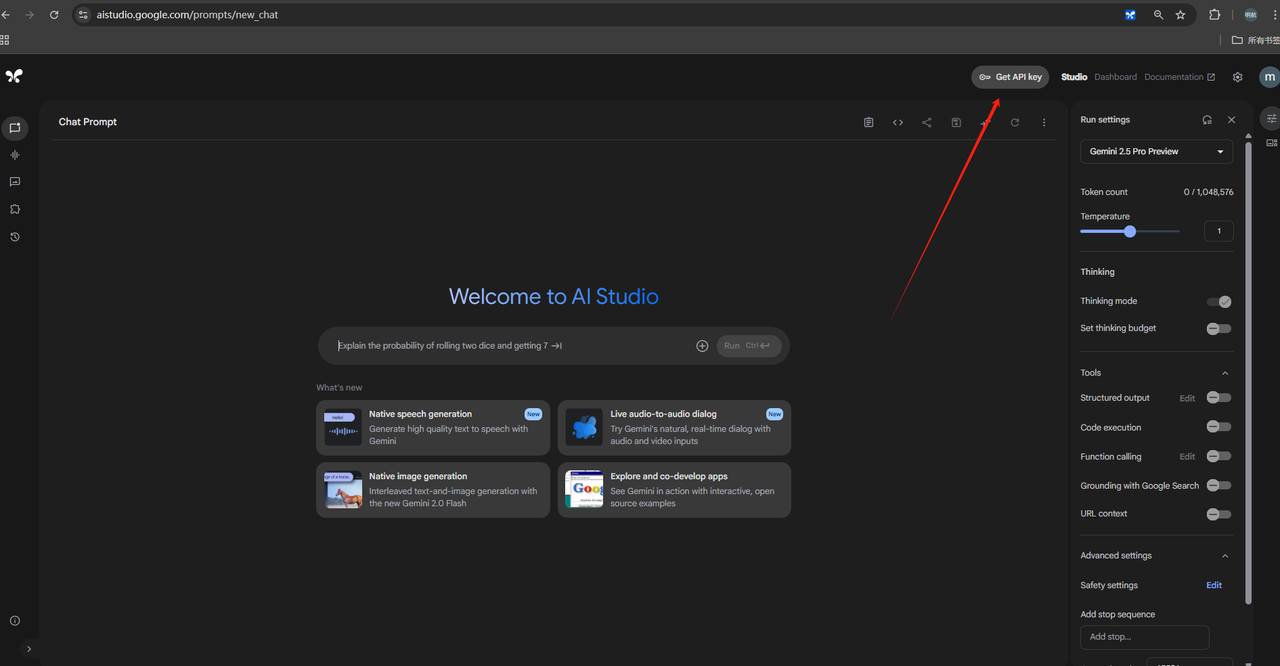This screenshot has width=1280, height=666.
Task: Click the site information icon in address bar
Action: pyautogui.click(x=84, y=15)
